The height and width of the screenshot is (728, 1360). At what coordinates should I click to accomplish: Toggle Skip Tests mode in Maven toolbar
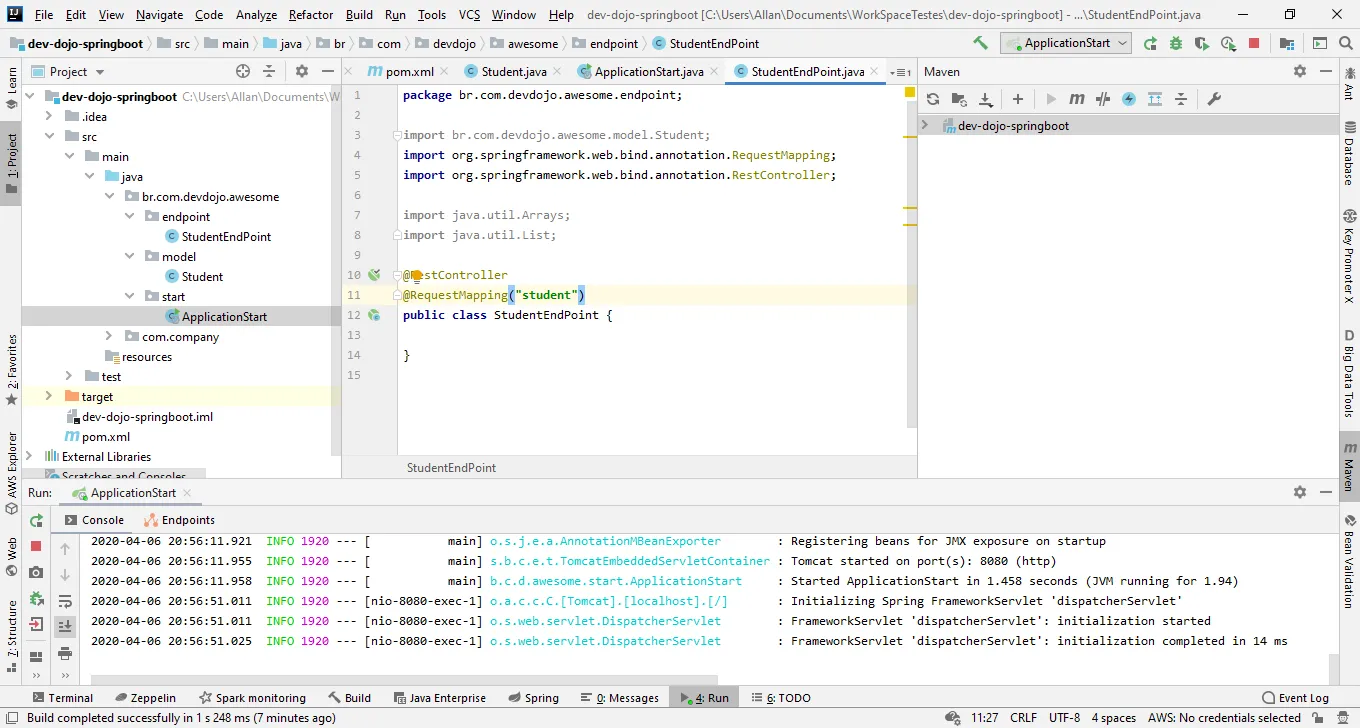(x=1129, y=99)
